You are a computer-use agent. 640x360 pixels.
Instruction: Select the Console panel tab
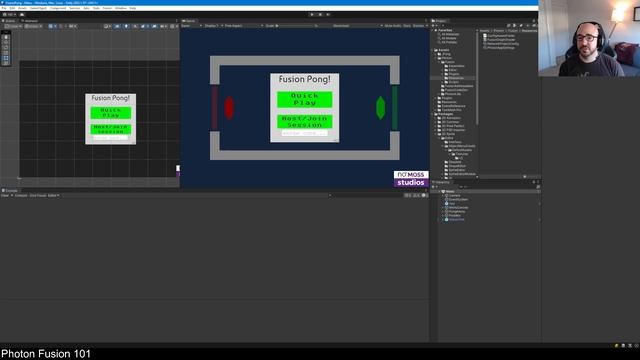10,191
